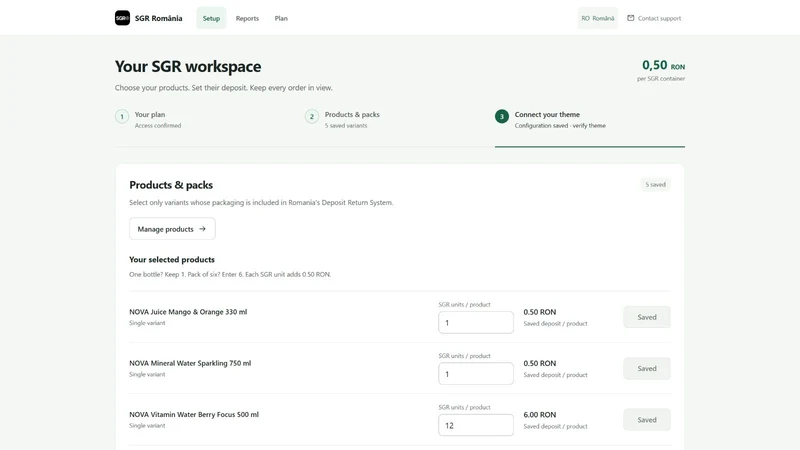Open the RO Română language selector
The image size is (800, 450).
click(x=597, y=18)
